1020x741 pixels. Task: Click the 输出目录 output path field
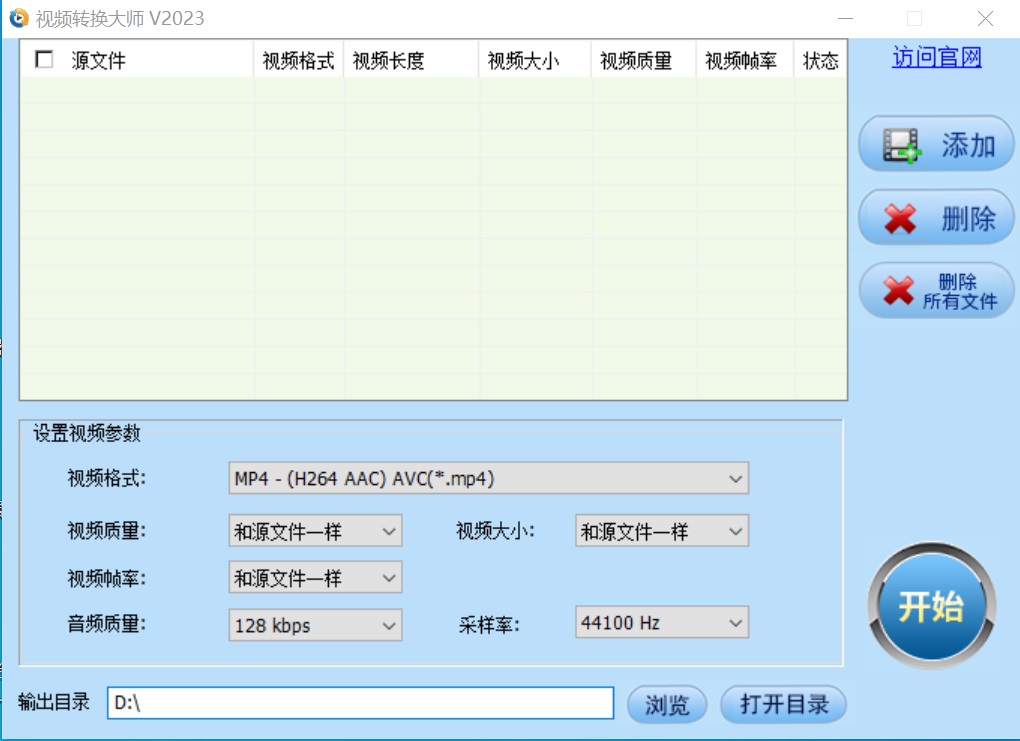(x=360, y=704)
